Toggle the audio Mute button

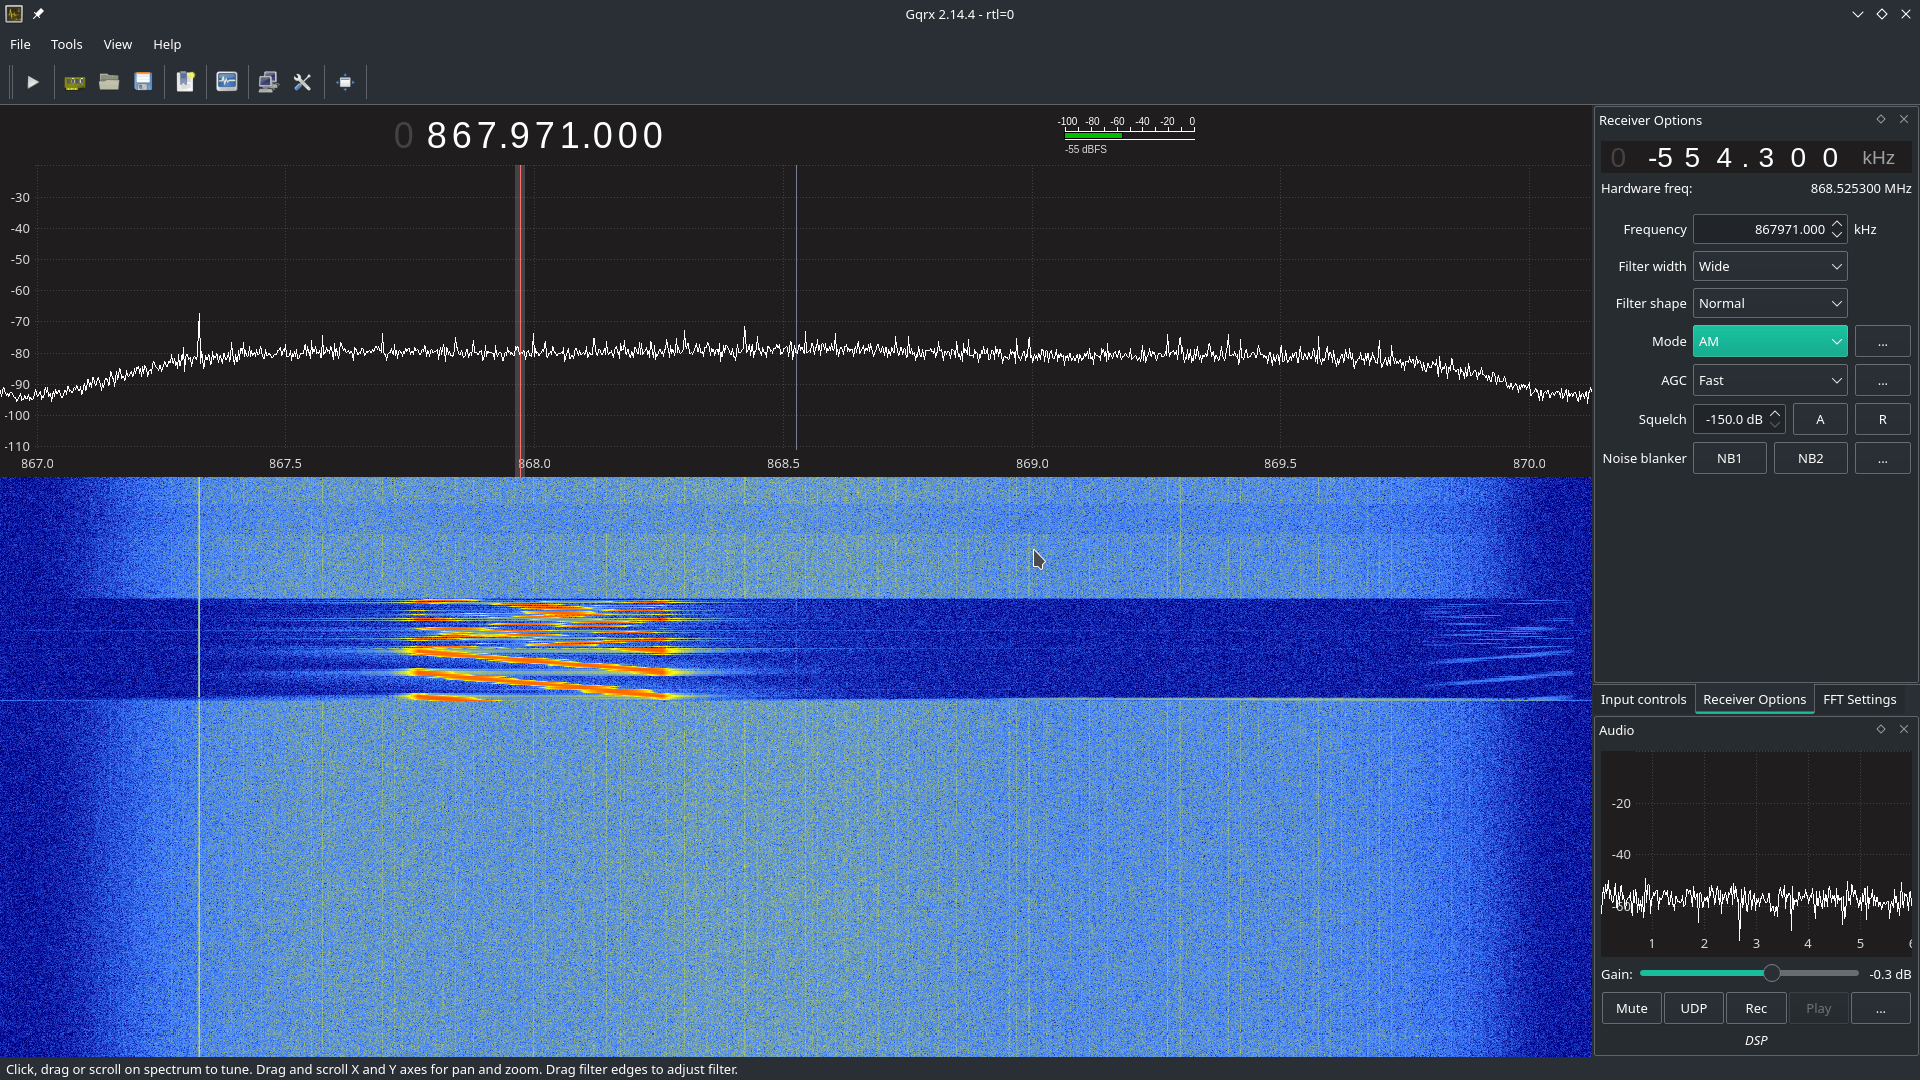click(x=1631, y=1008)
